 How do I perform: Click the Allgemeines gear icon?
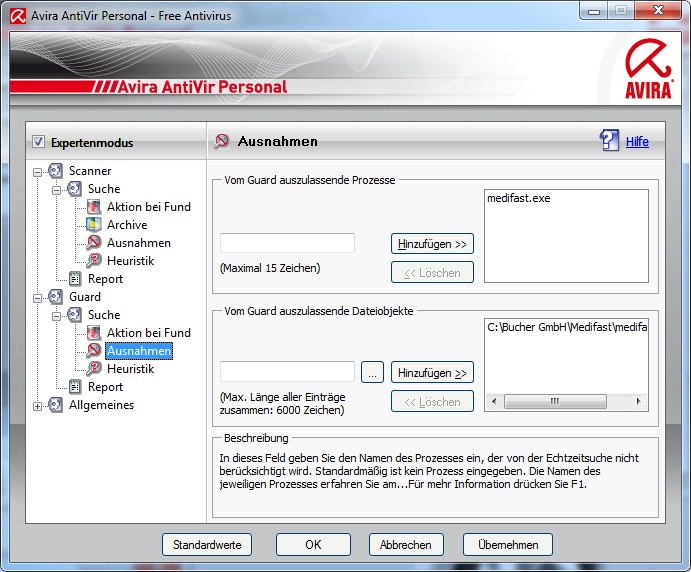point(56,405)
